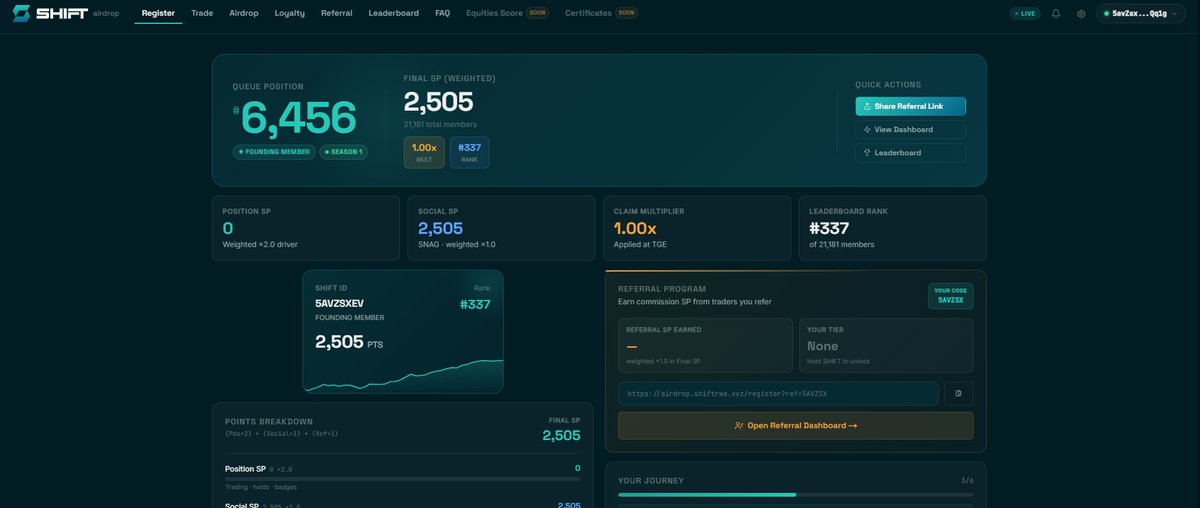Click the Social SP stat card
The width and height of the screenshot is (1200, 508).
[500, 228]
